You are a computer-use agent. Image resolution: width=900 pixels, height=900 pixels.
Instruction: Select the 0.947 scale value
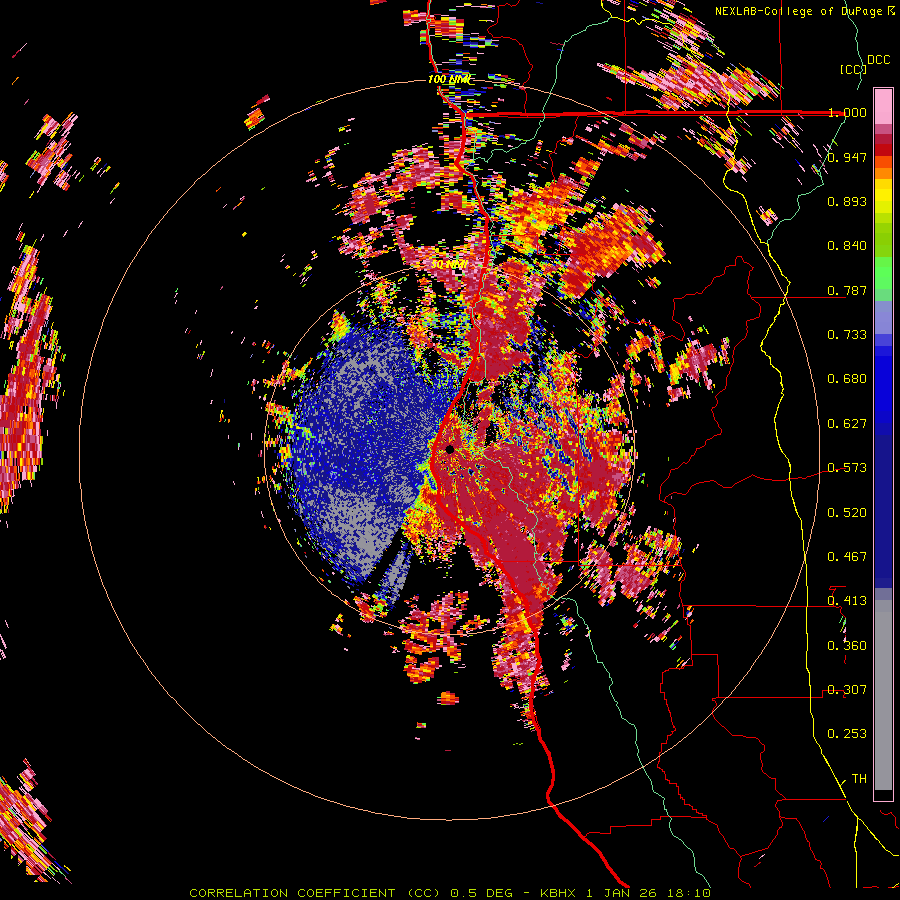coord(847,157)
